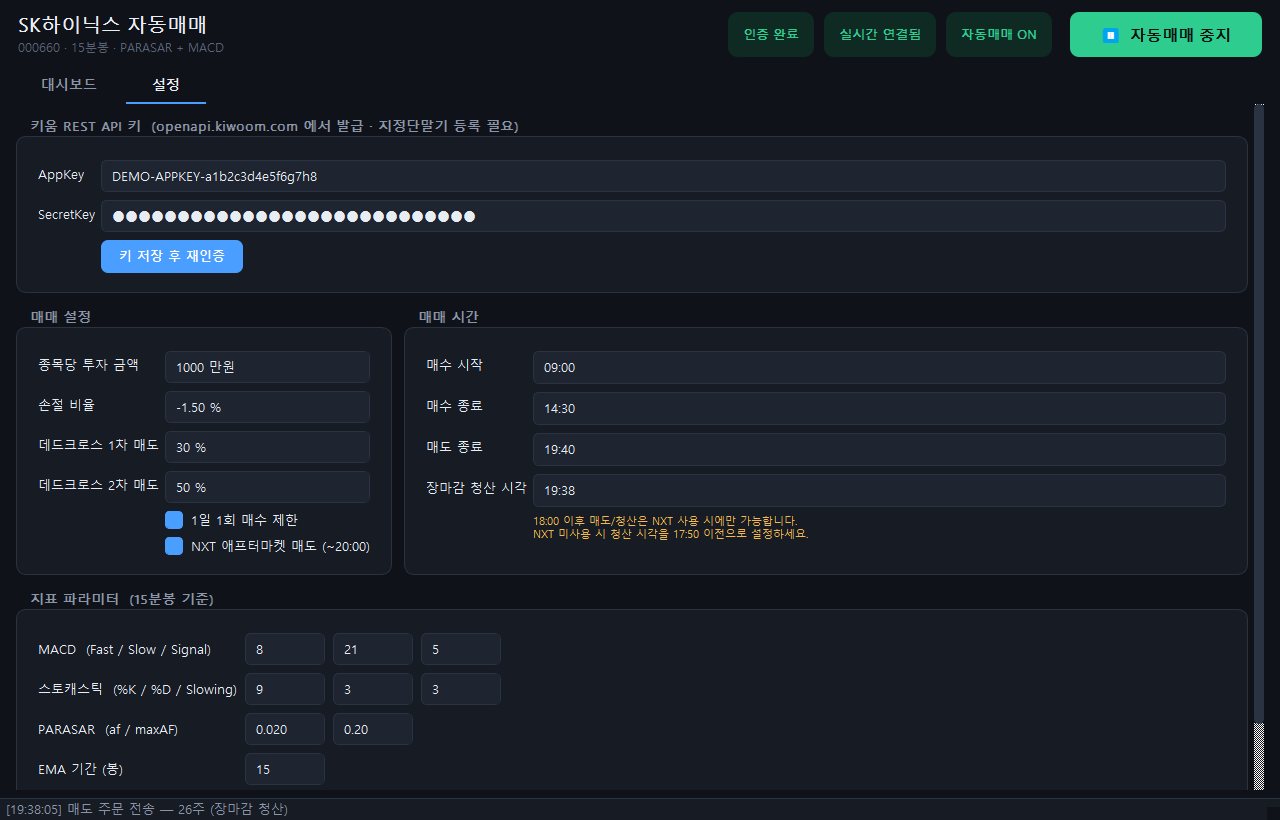
Task: Edit the 장마감 청산 시각 field
Action: (x=879, y=490)
